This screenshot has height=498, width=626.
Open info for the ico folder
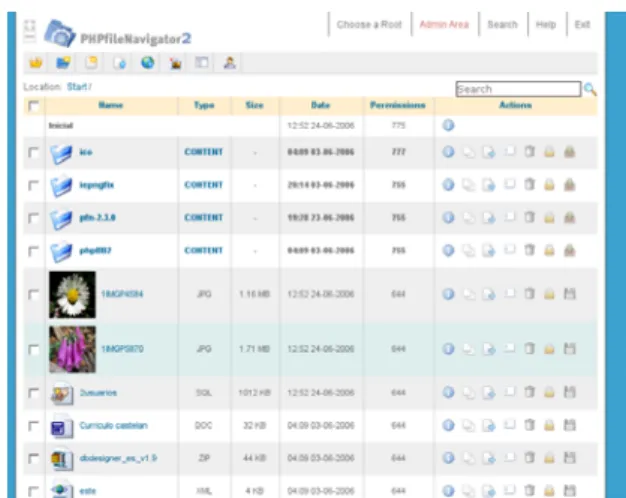coord(448,152)
